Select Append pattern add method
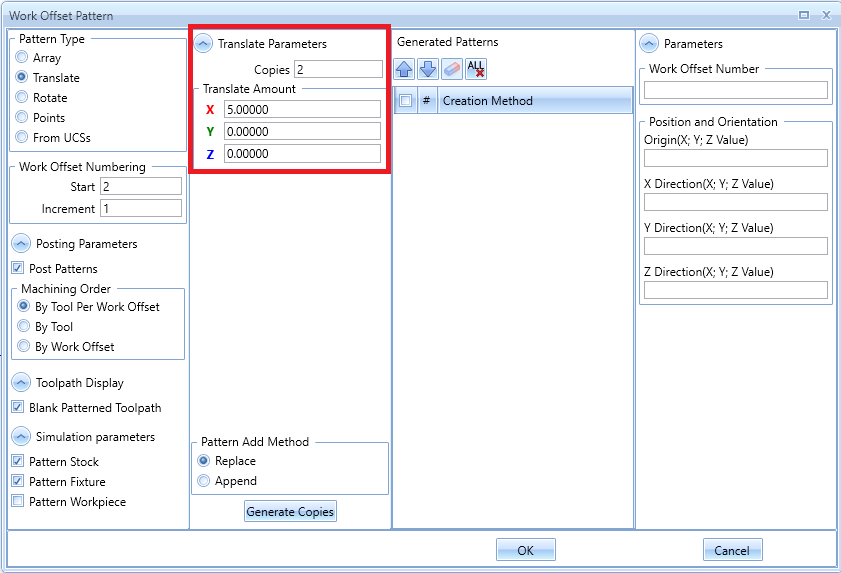The height and width of the screenshot is (573, 841). click(x=204, y=480)
